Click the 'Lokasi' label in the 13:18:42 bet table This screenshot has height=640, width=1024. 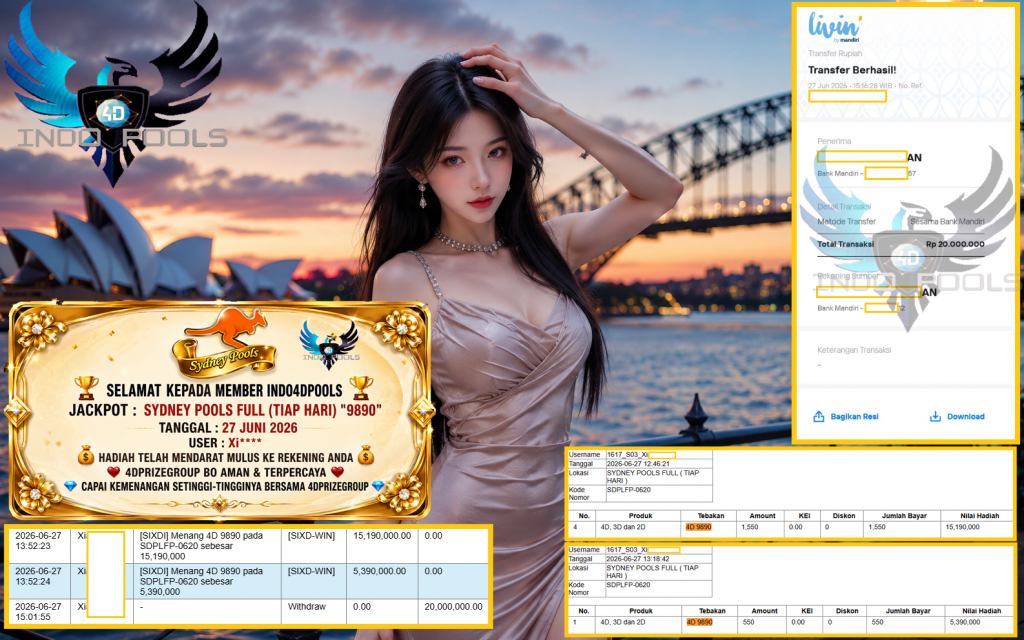tap(579, 568)
